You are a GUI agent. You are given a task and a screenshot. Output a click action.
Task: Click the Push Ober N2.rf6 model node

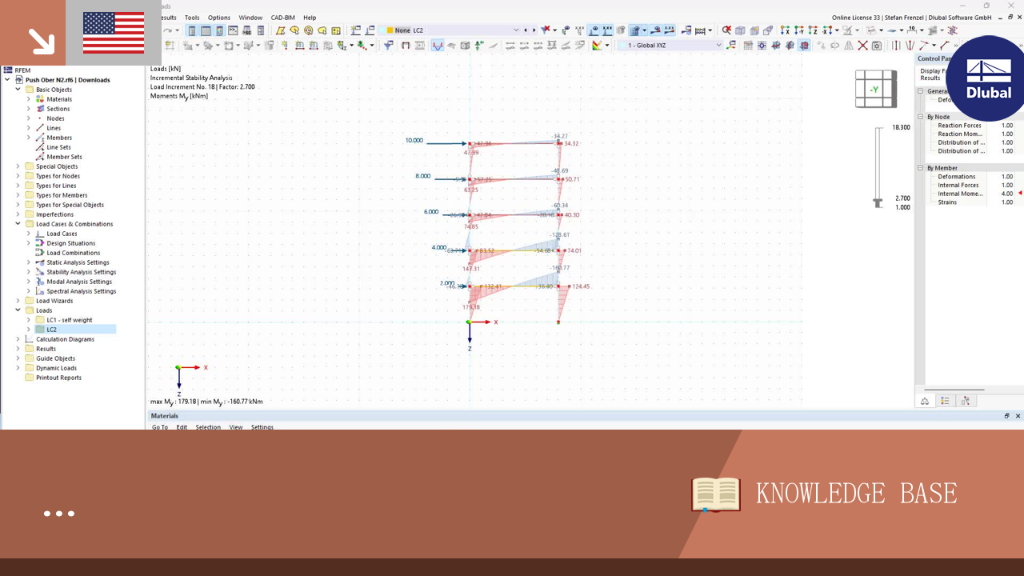tap(67, 80)
